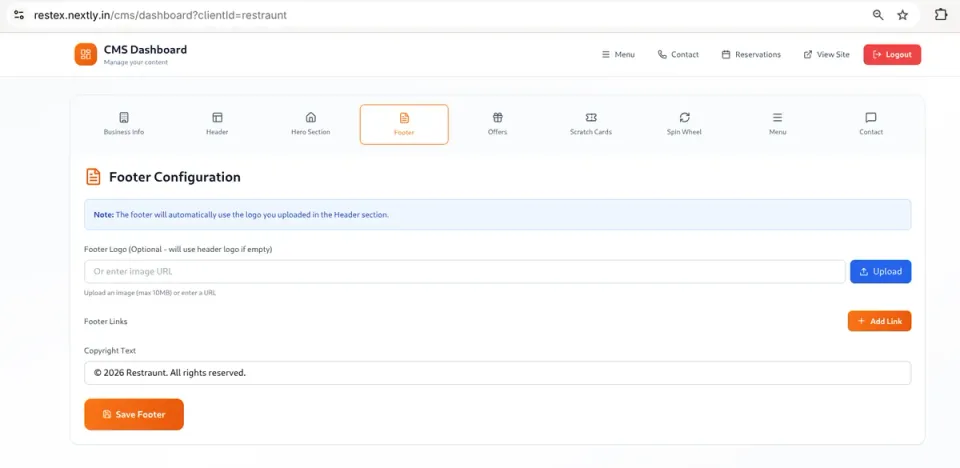
Task: Select the Footer tab
Action: click(404, 124)
